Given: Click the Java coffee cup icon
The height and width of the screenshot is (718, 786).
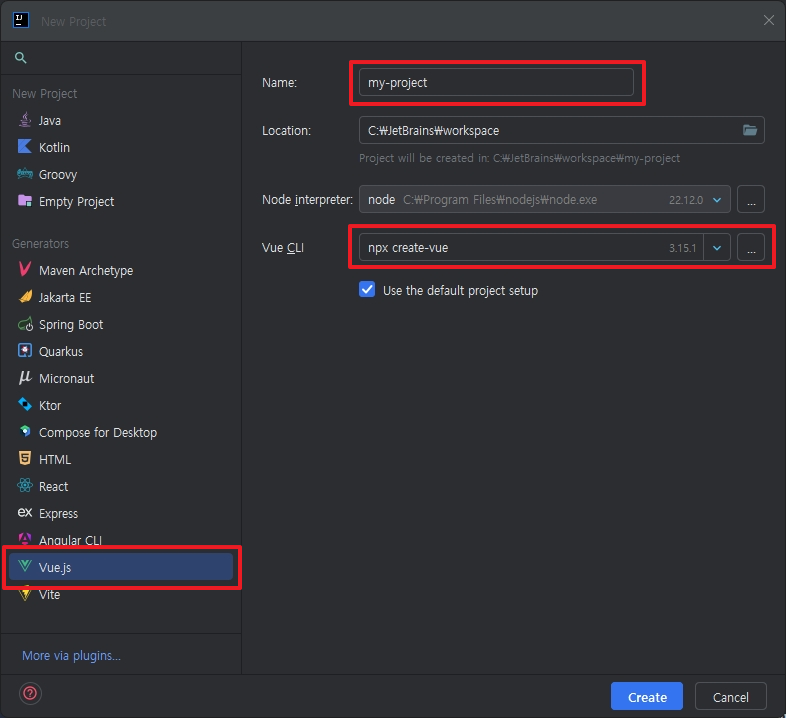Looking at the screenshot, I should [25, 120].
